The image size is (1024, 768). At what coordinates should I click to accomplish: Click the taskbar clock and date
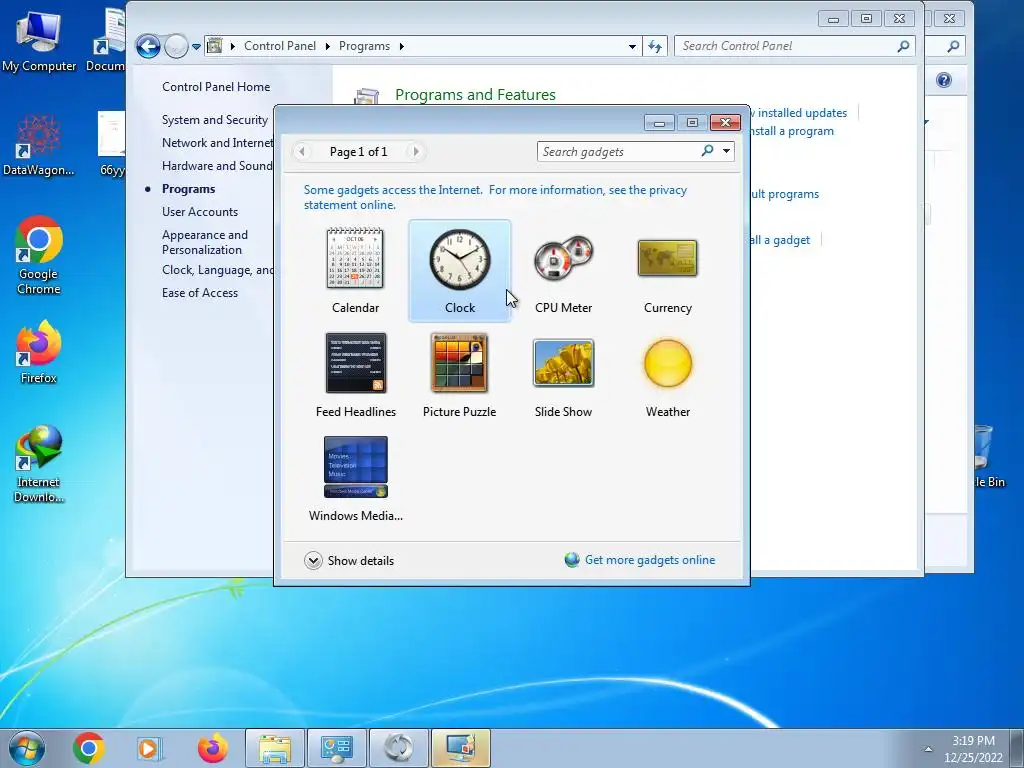[x=973, y=748]
